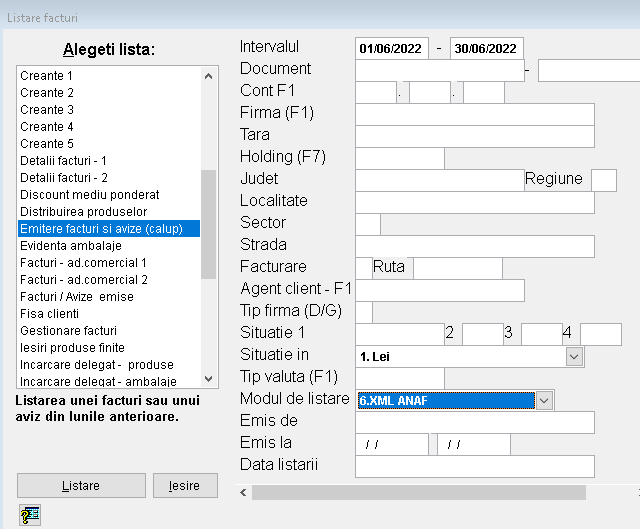Click the Listare button
The height and width of the screenshot is (529, 640).
coord(81,486)
